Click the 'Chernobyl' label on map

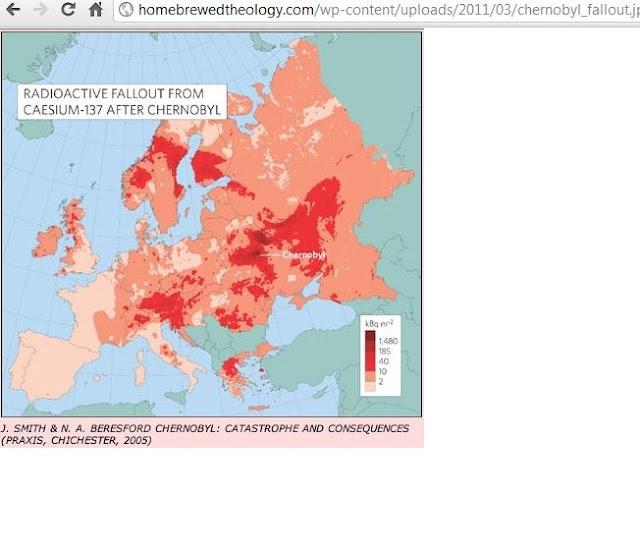click(x=303, y=255)
